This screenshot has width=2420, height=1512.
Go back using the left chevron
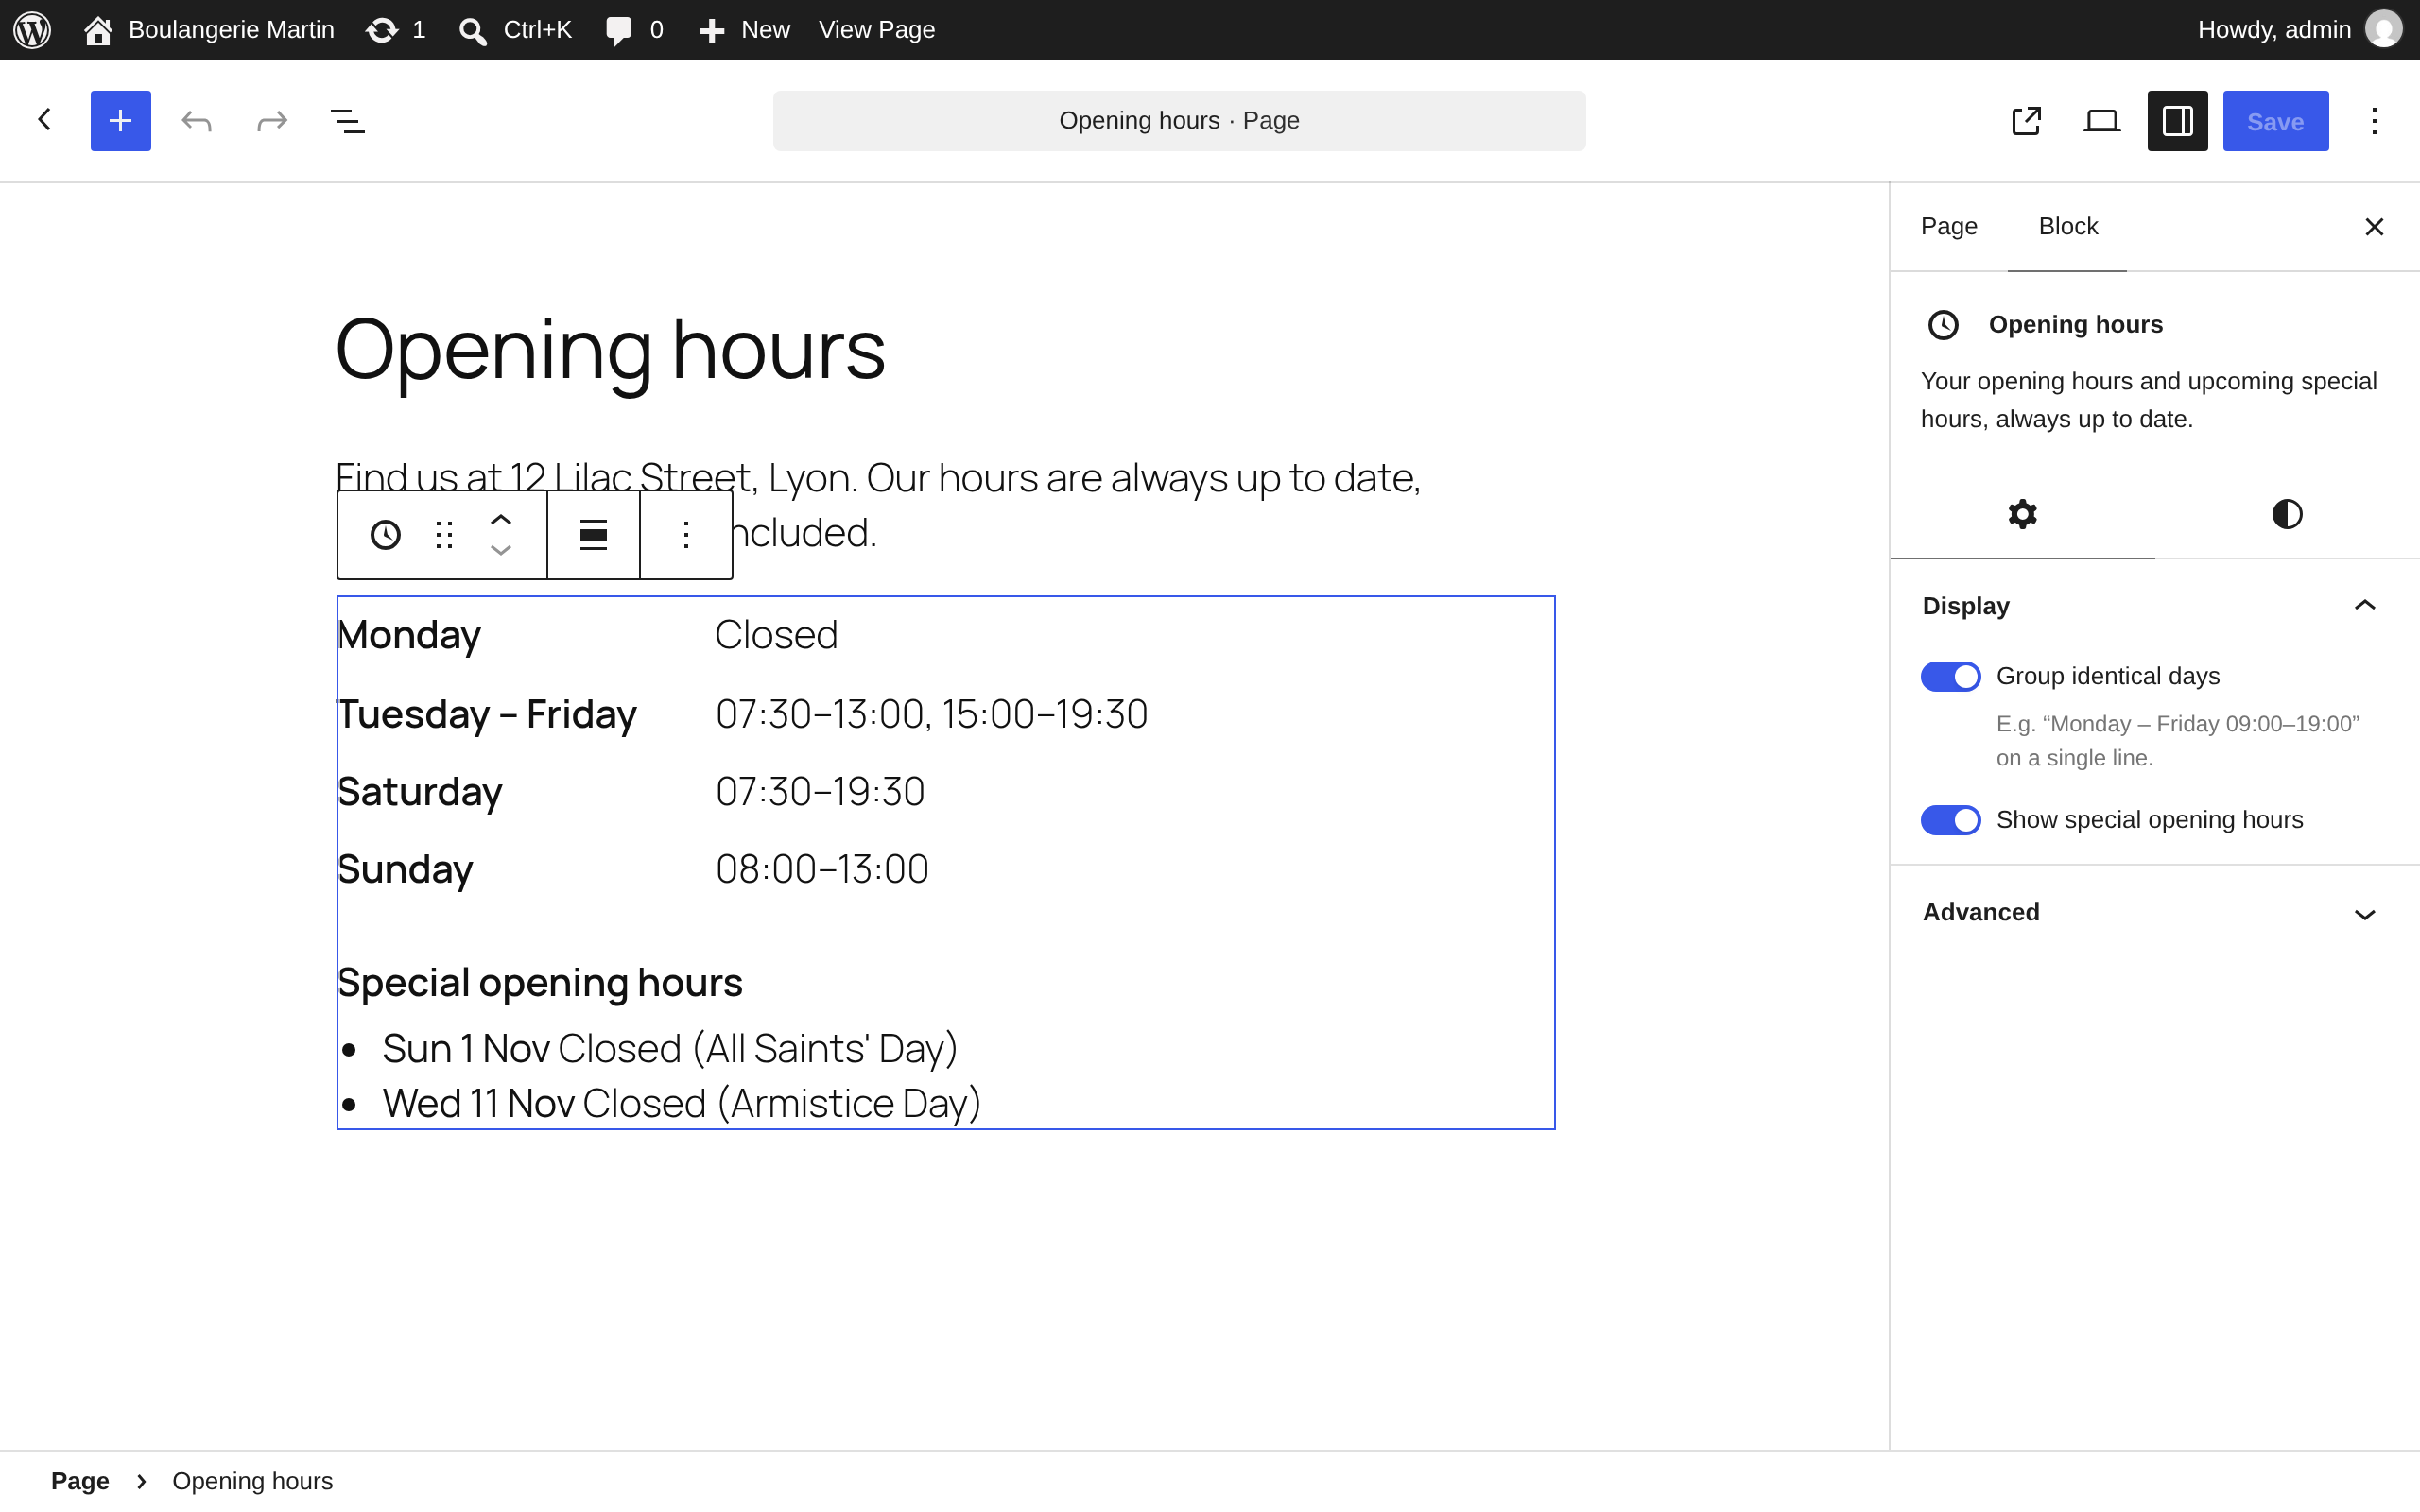[44, 120]
